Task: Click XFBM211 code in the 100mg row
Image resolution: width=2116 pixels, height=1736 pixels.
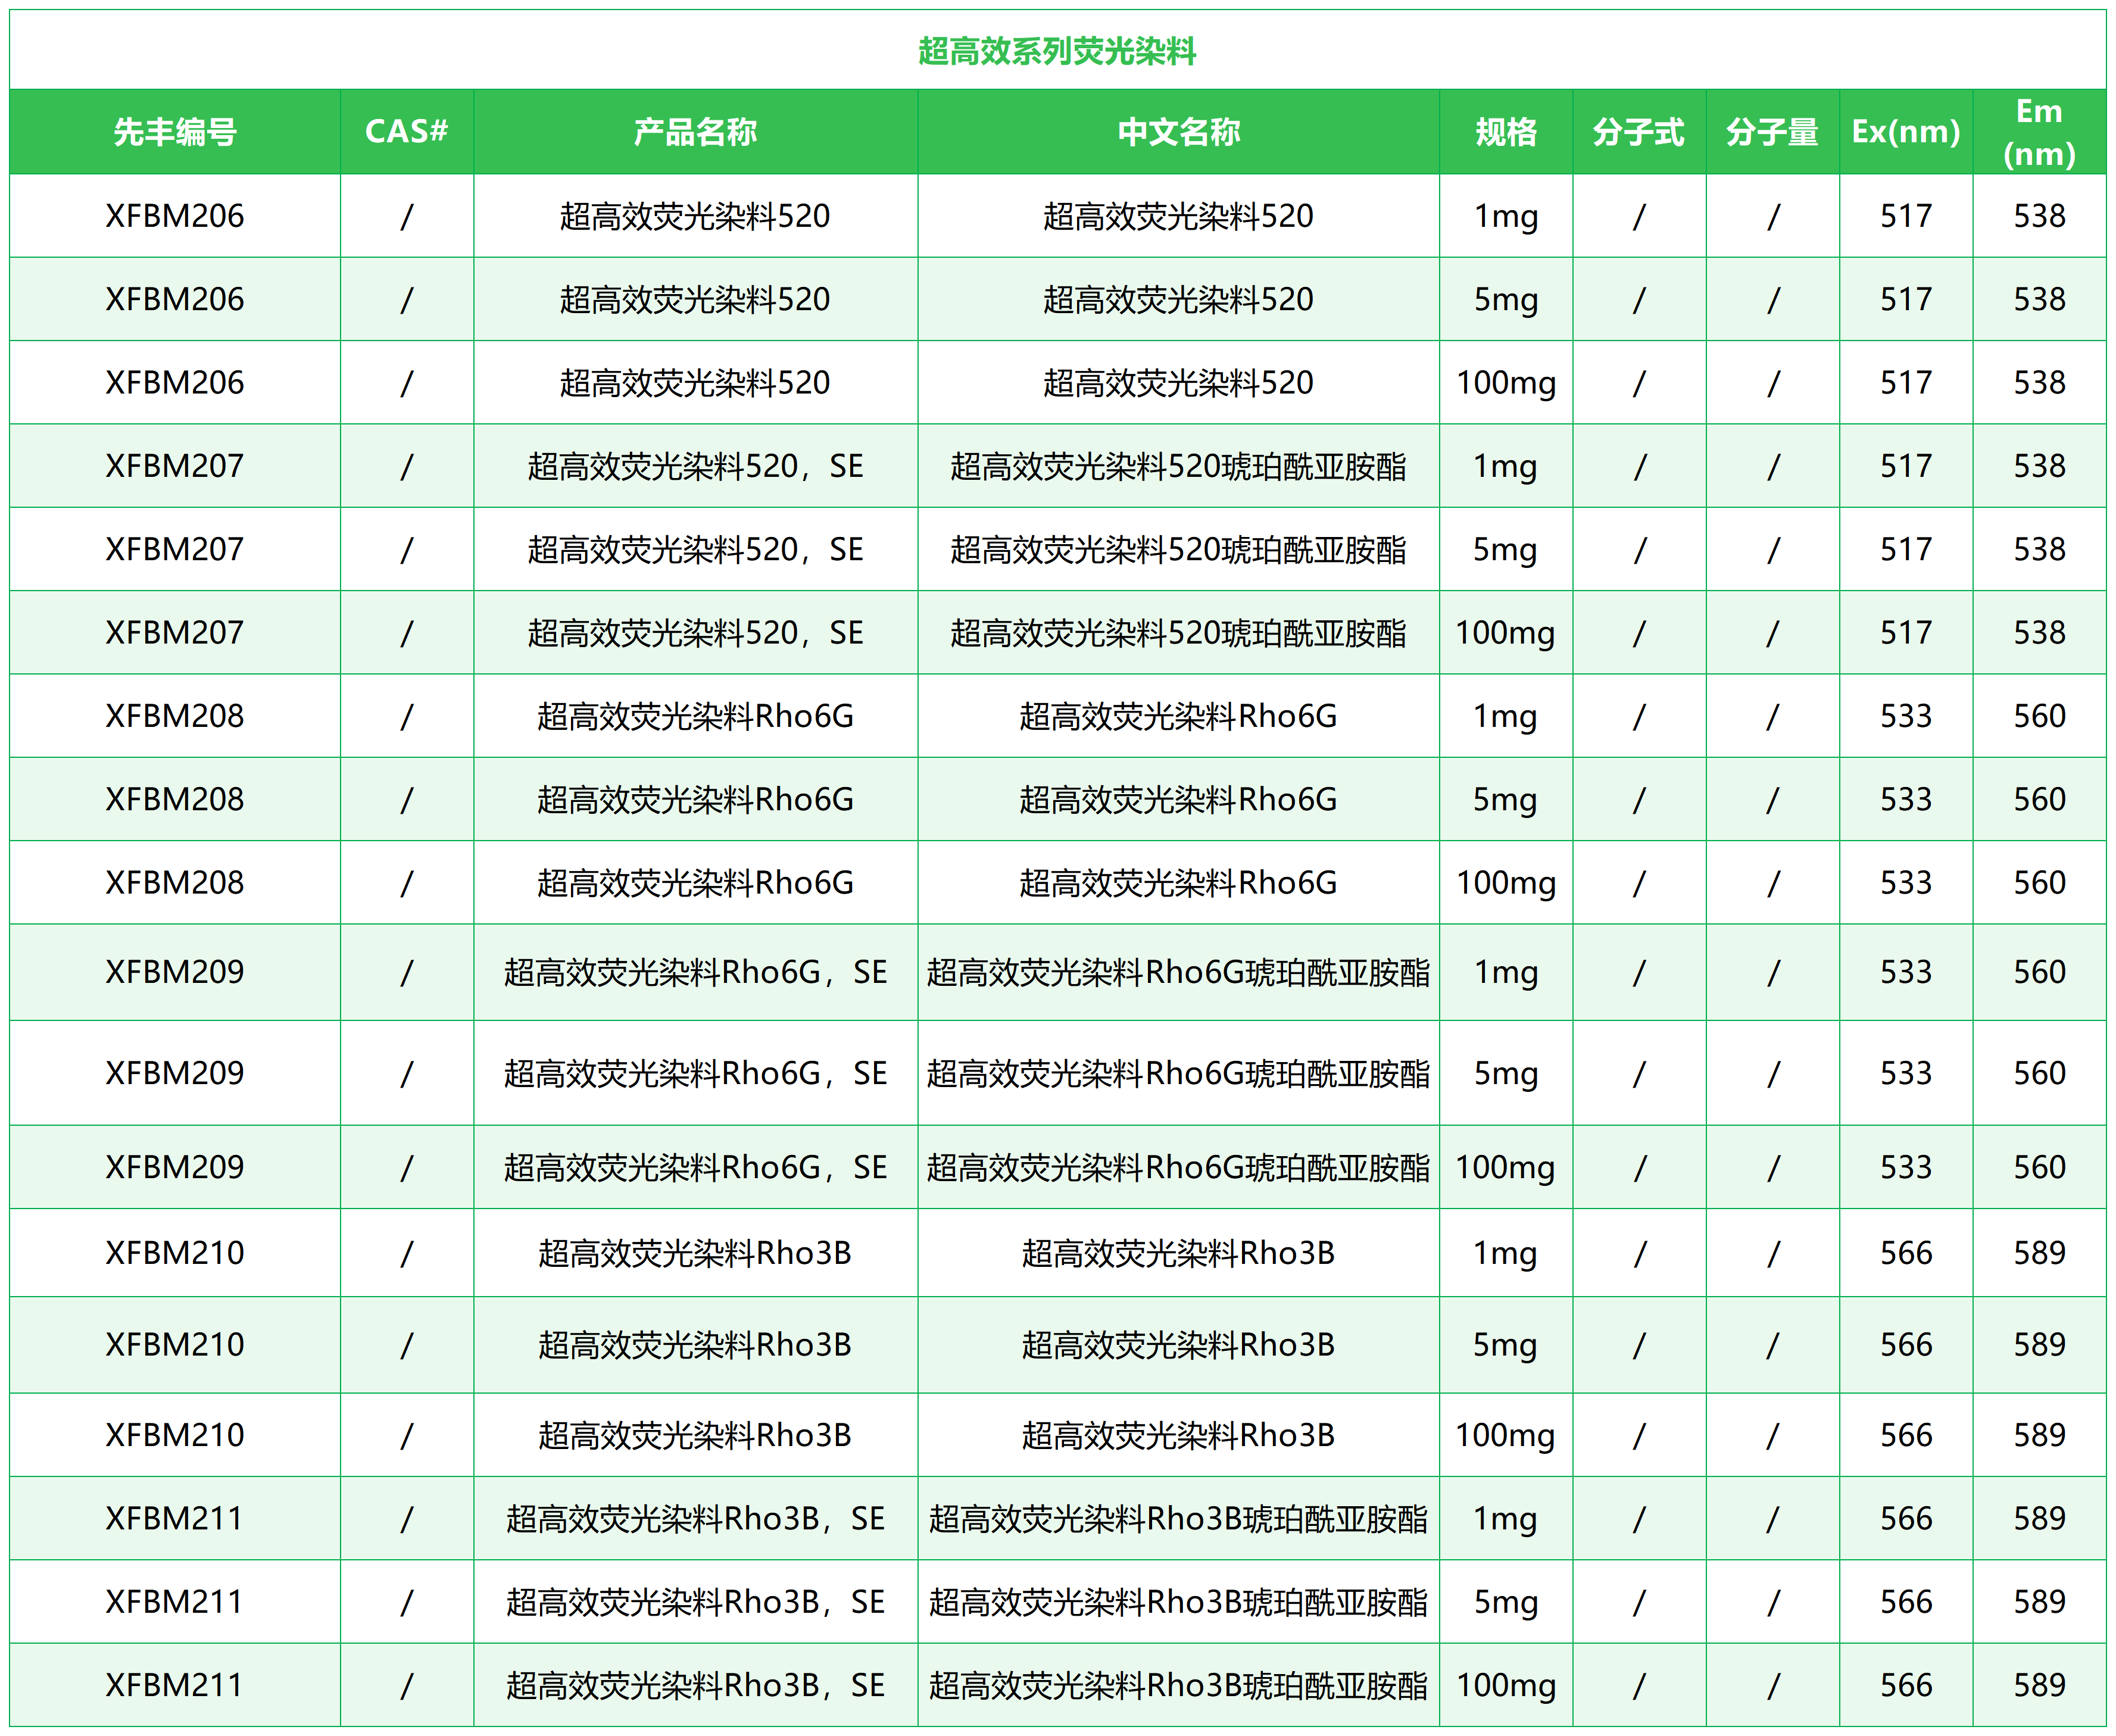Action: pos(175,1685)
